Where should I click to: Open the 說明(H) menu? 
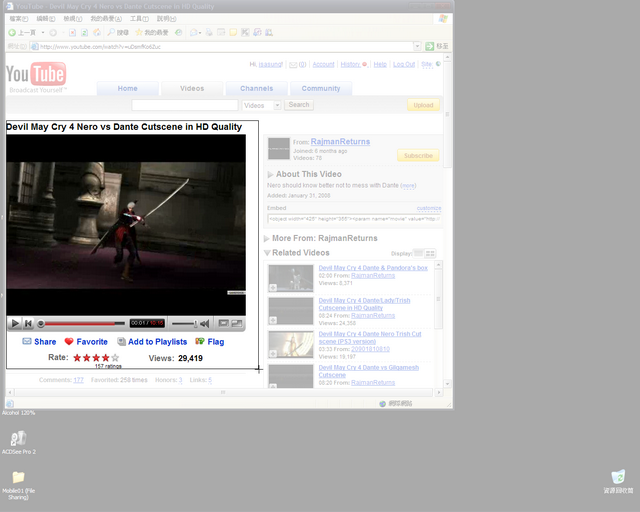click(x=167, y=19)
